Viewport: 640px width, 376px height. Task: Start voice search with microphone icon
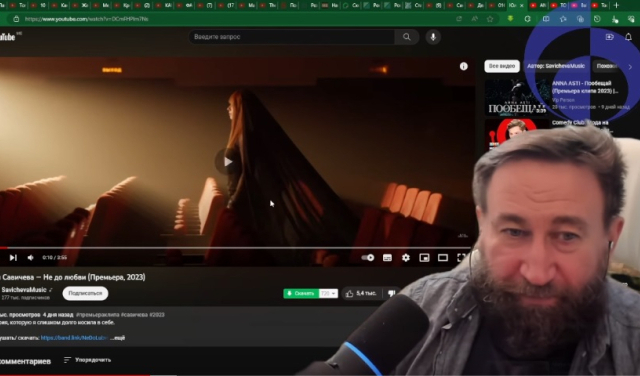tap(433, 37)
